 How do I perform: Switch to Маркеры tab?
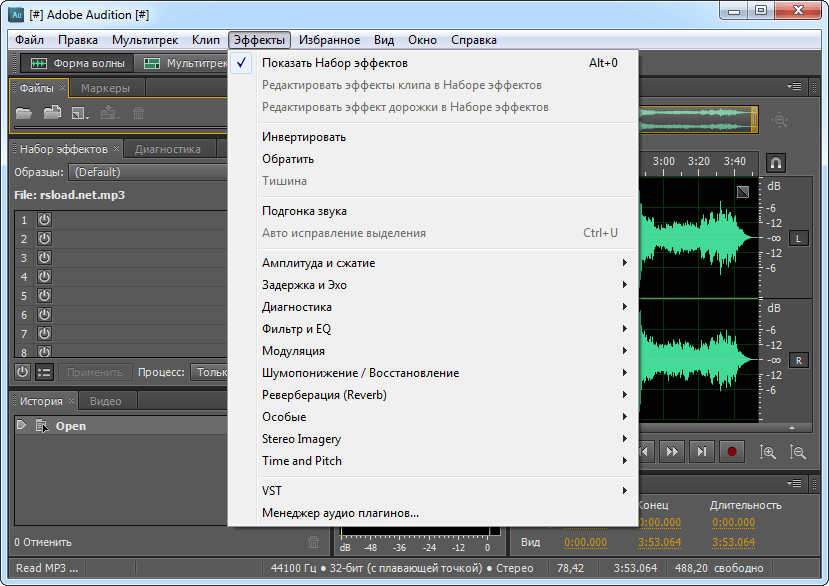coord(105,88)
